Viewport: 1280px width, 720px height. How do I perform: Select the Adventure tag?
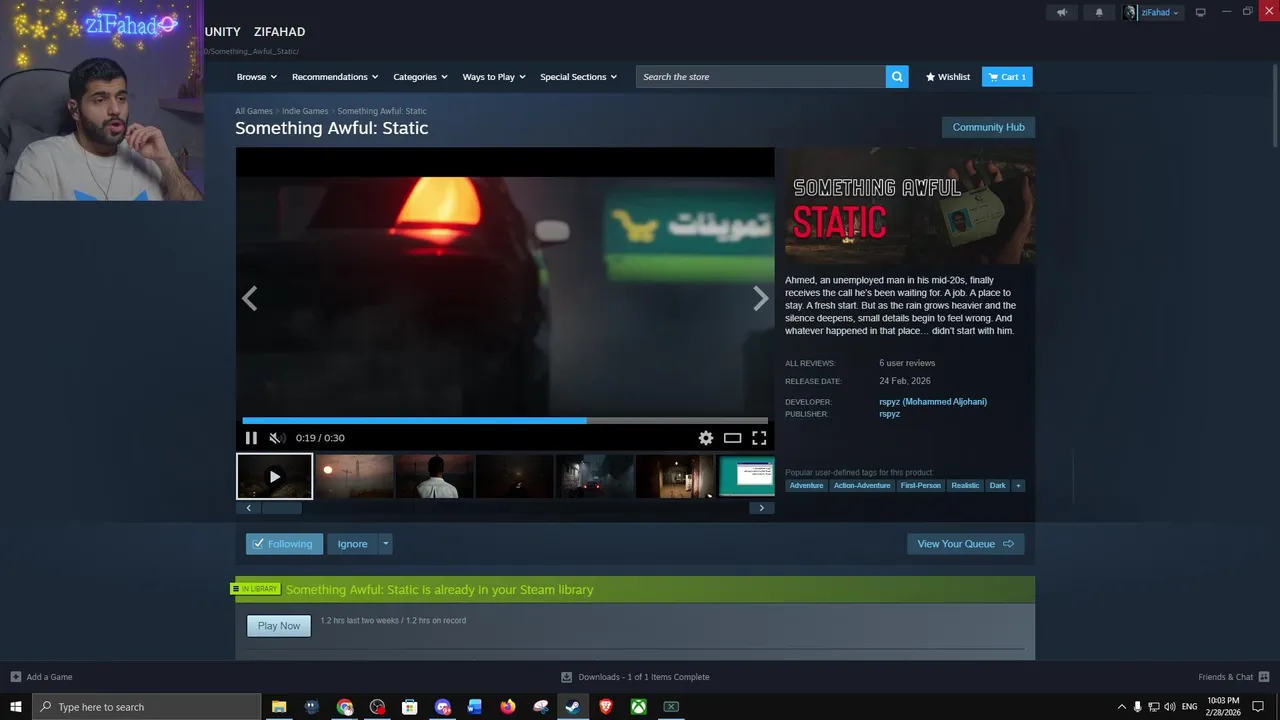point(806,486)
